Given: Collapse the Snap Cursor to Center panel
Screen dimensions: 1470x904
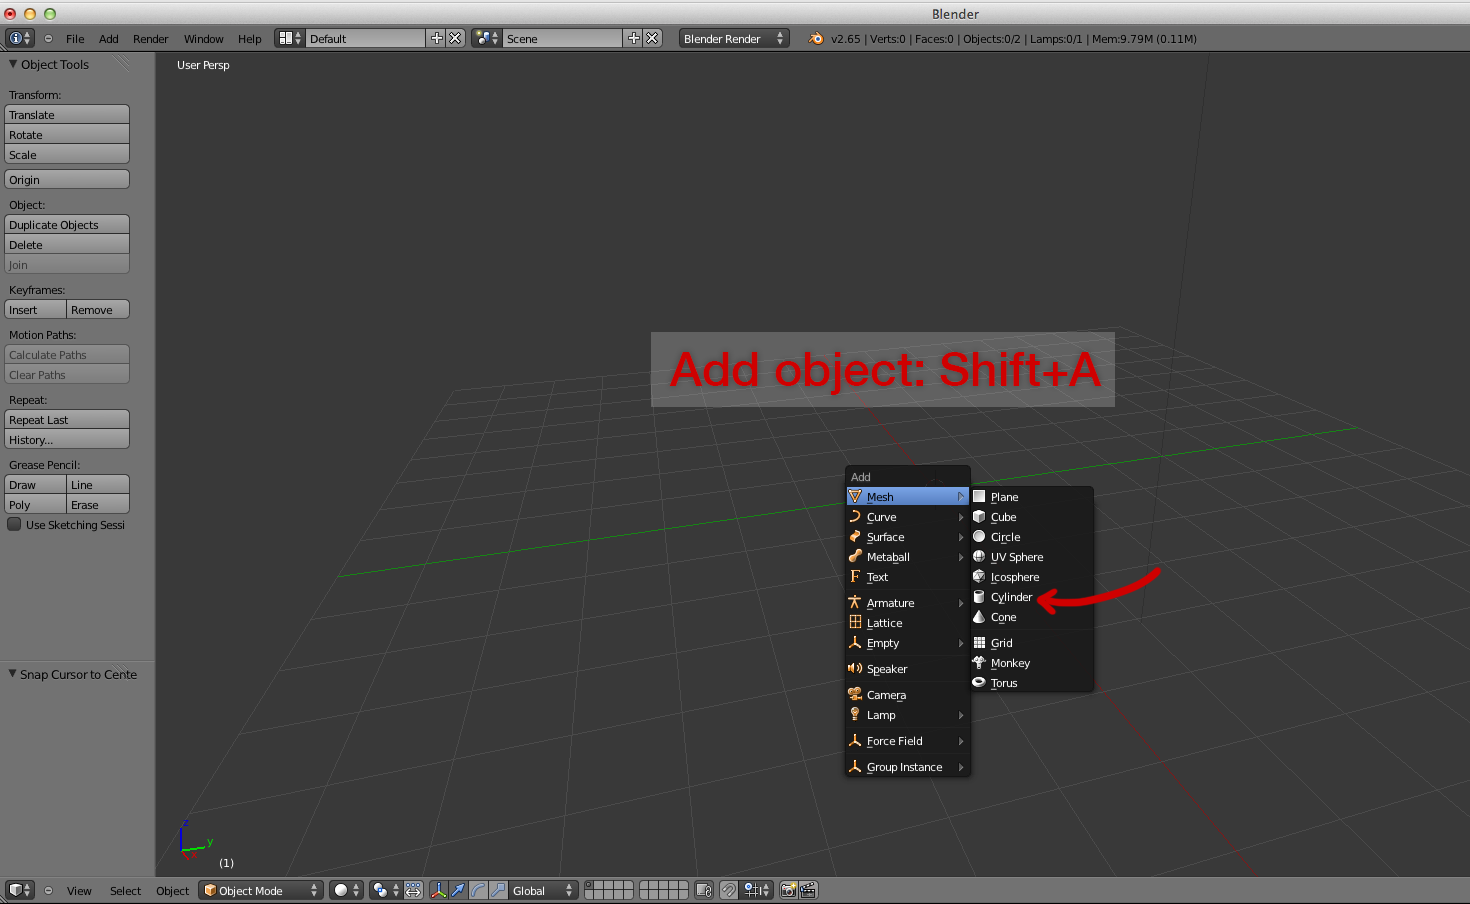Looking at the screenshot, I should pyautogui.click(x=12, y=674).
